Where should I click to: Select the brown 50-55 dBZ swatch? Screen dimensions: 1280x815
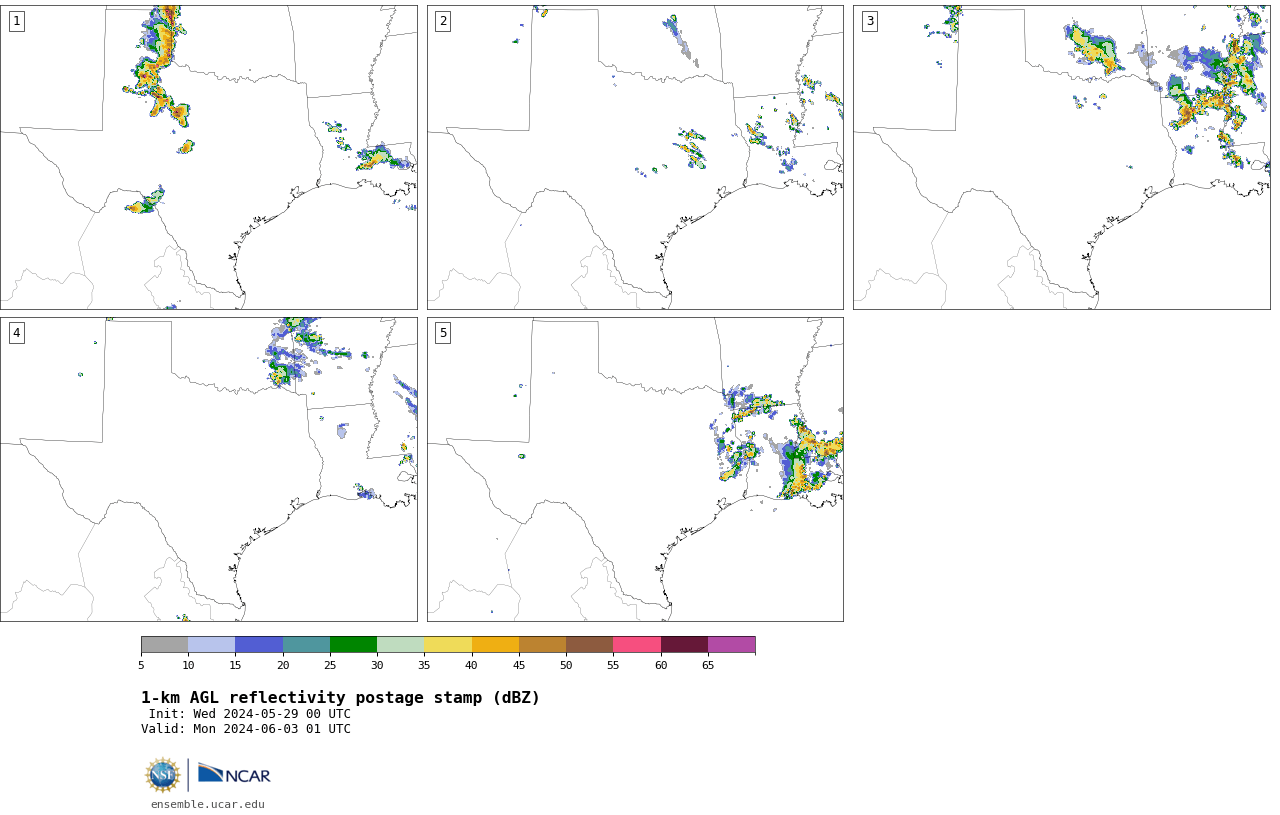coord(589,644)
